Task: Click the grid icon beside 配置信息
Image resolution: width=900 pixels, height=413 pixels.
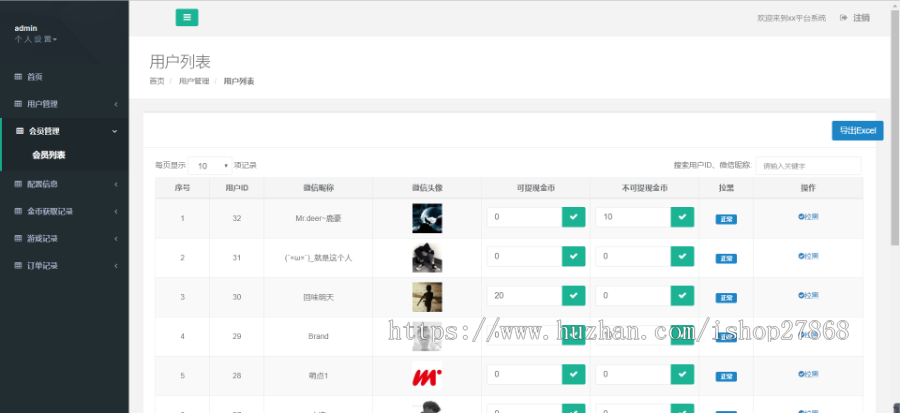Action: [18, 184]
